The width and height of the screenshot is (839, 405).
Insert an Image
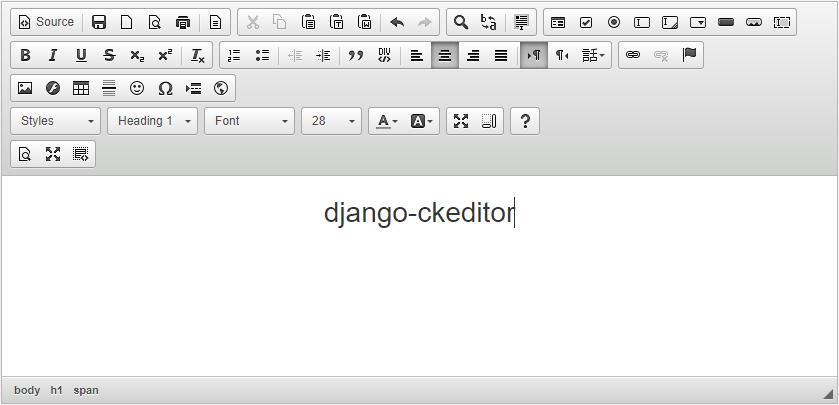click(25, 88)
